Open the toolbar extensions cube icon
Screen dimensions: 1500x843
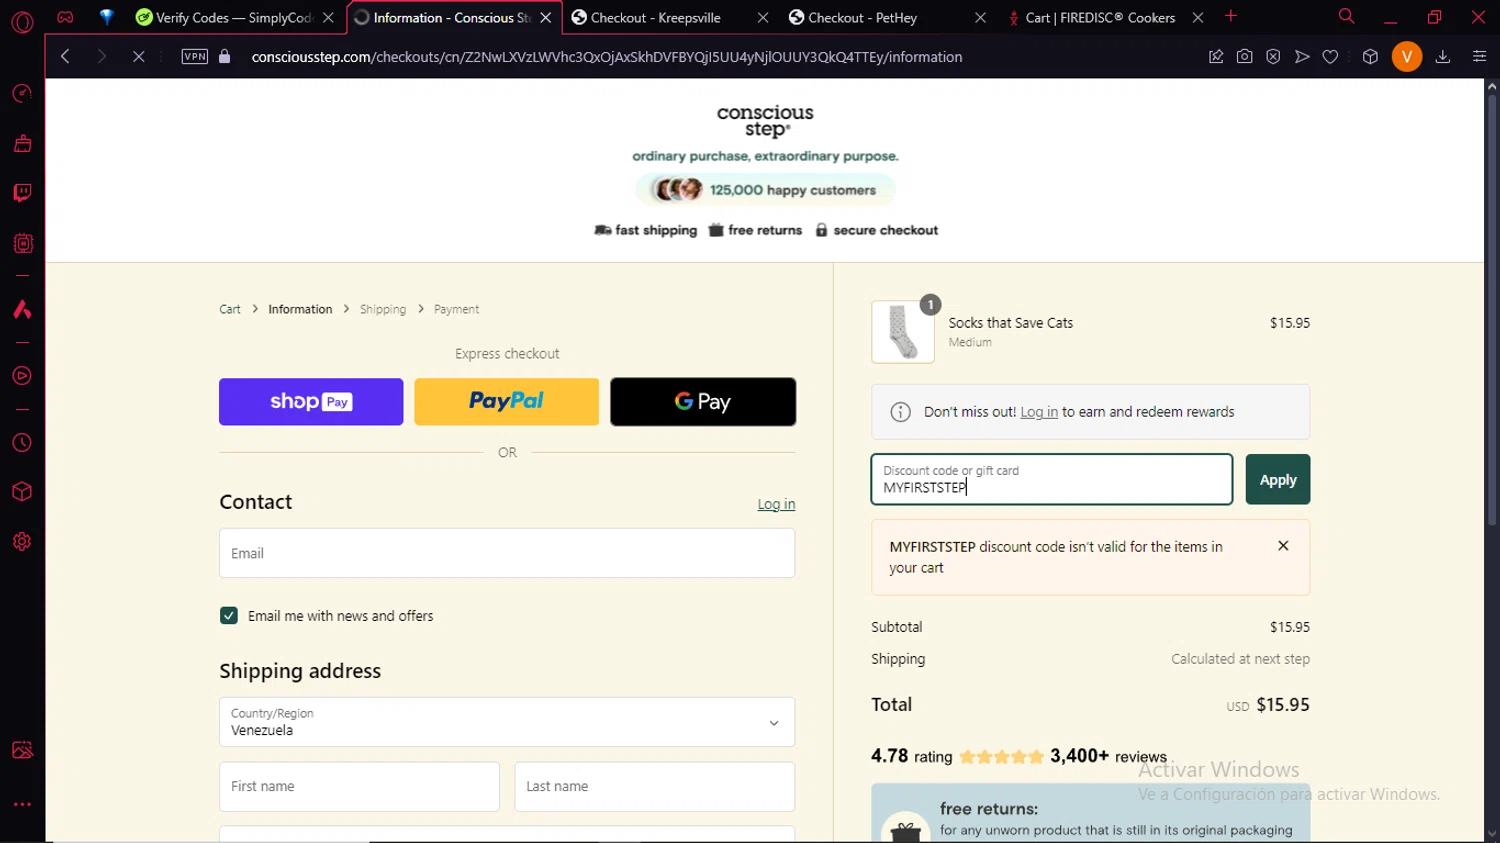pyautogui.click(x=1370, y=57)
